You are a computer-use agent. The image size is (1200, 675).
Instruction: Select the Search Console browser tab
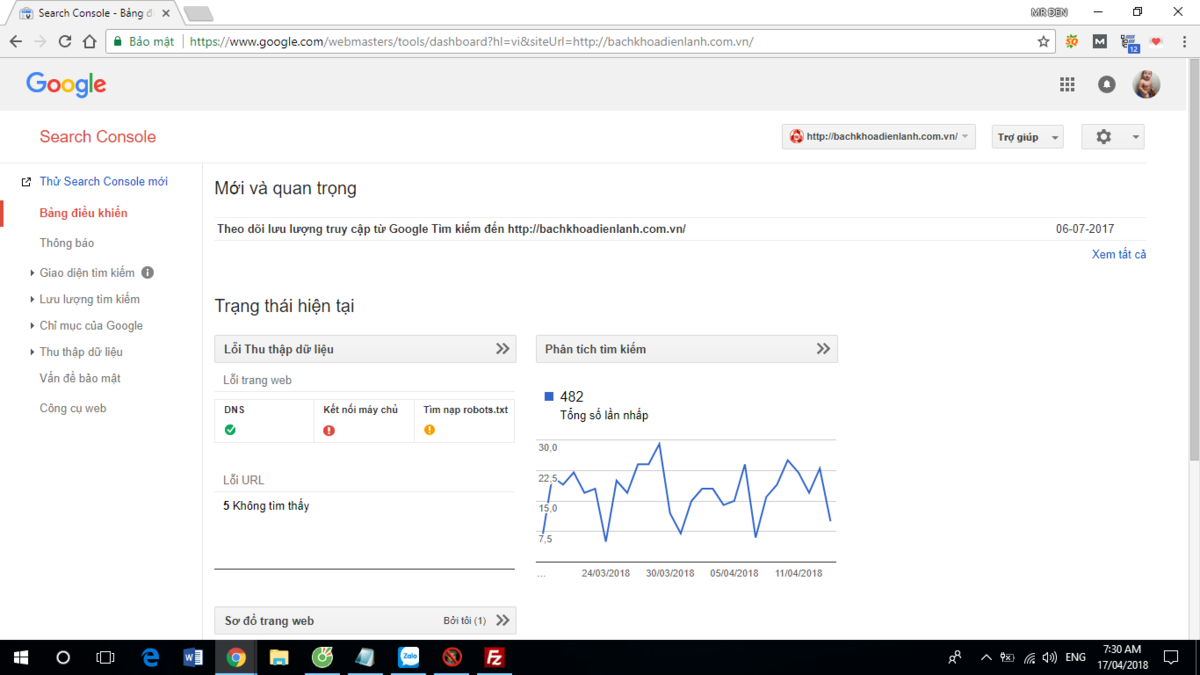pyautogui.click(x=90, y=13)
